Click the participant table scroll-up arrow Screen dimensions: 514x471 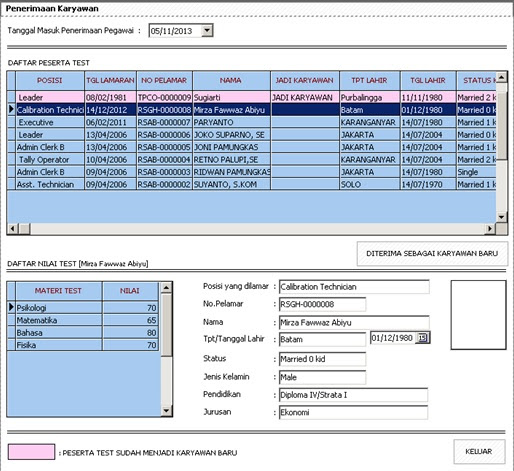[x=501, y=77]
